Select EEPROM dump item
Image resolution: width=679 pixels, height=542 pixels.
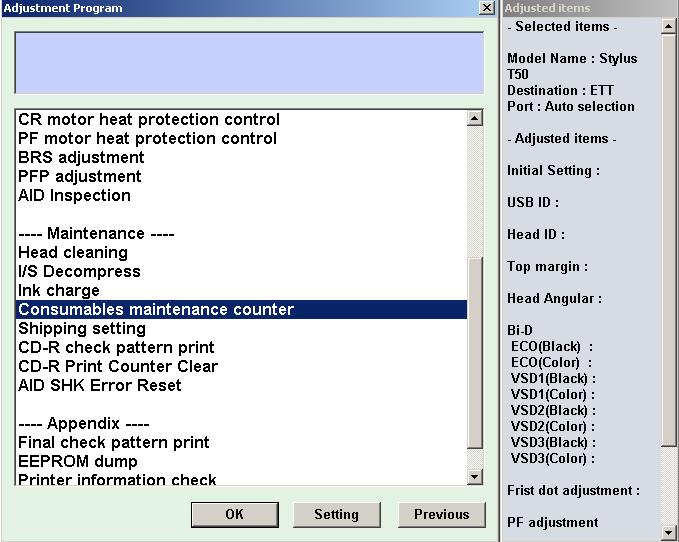tap(78, 462)
